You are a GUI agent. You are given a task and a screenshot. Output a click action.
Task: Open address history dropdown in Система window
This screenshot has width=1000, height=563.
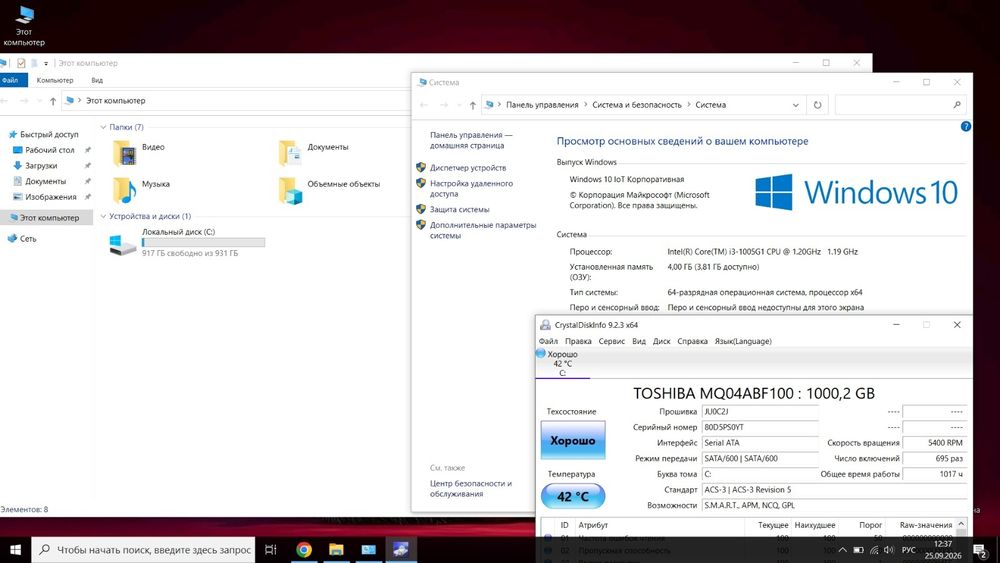pos(795,105)
